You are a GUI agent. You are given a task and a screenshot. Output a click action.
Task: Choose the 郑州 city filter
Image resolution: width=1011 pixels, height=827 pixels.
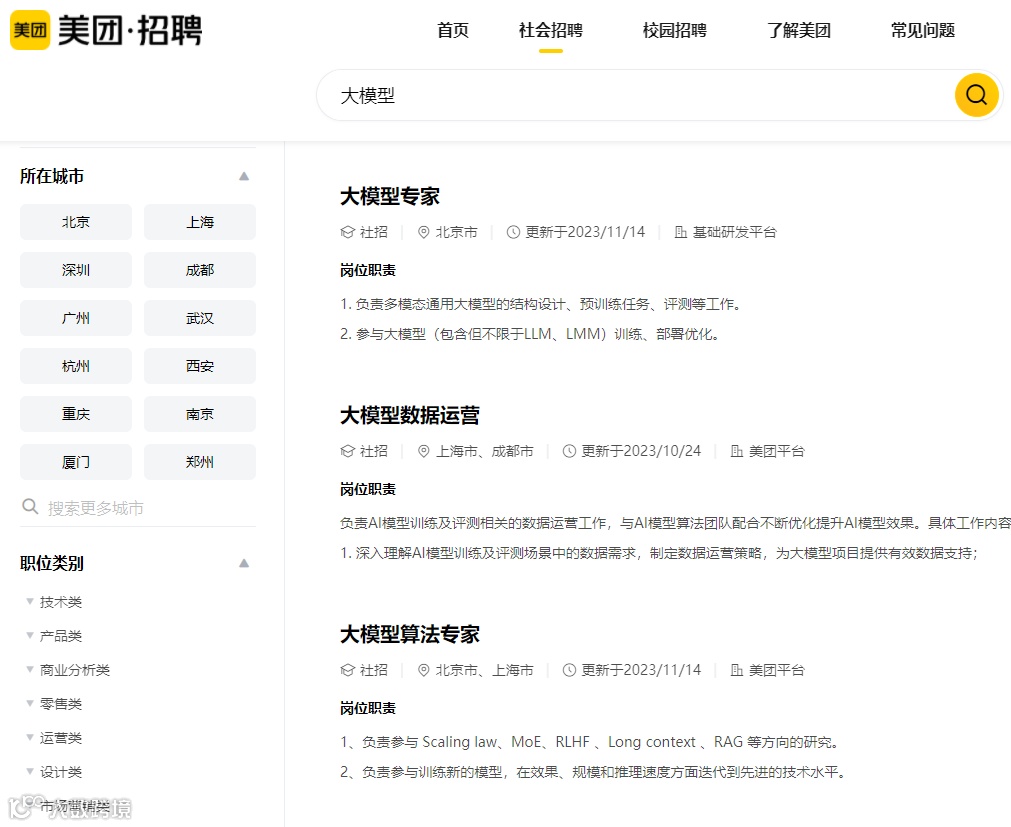[200, 462]
